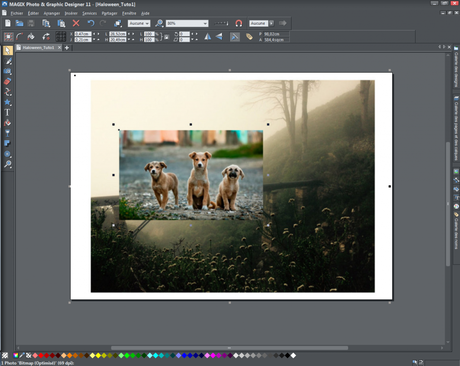Pick the yellow color swatch
Viewport: 460px width, 366px height.
(98, 356)
